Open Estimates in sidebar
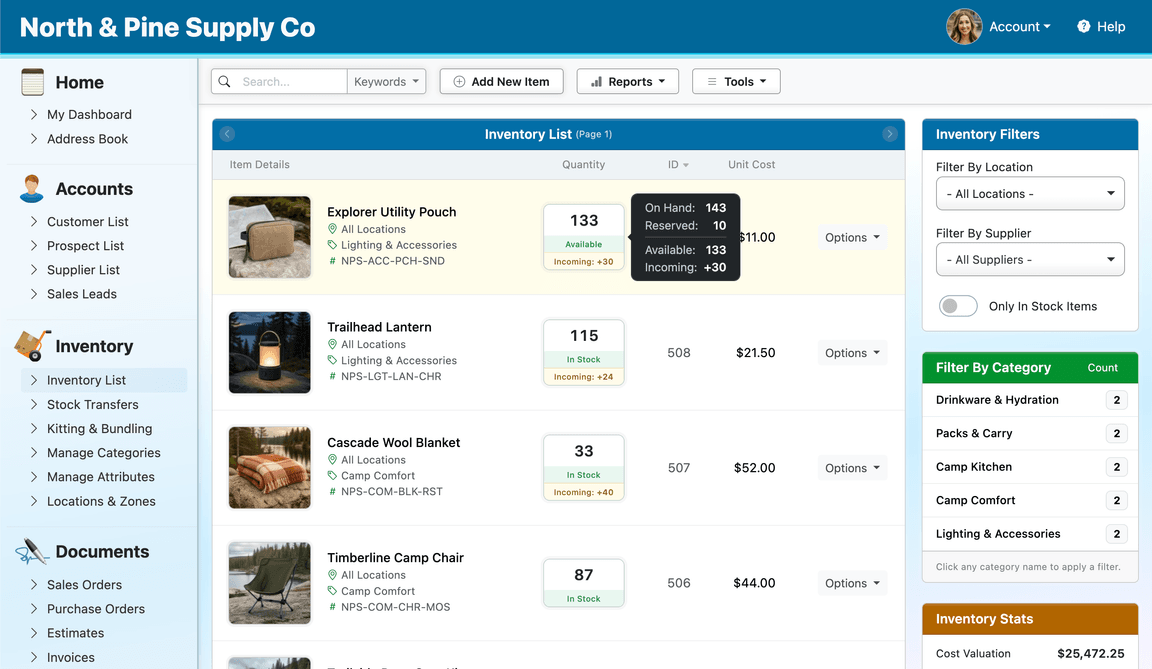This screenshot has width=1152, height=669. [75, 633]
